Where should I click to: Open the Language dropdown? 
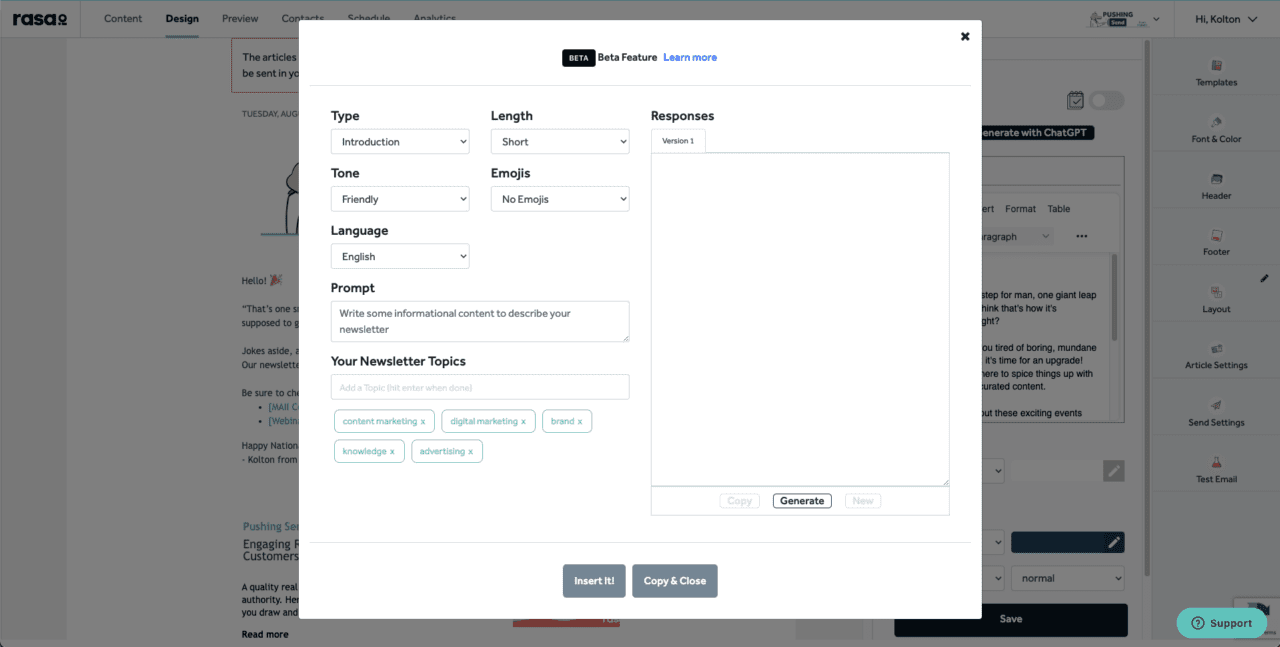(400, 256)
